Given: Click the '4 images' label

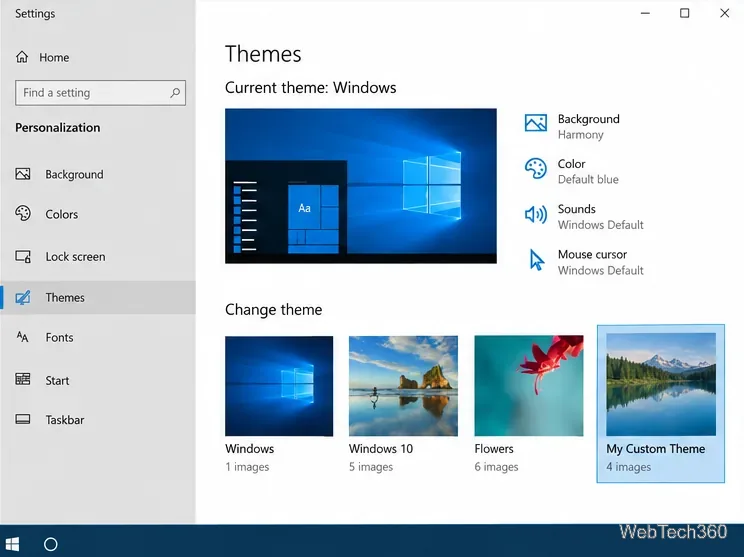Looking at the screenshot, I should point(629,467).
